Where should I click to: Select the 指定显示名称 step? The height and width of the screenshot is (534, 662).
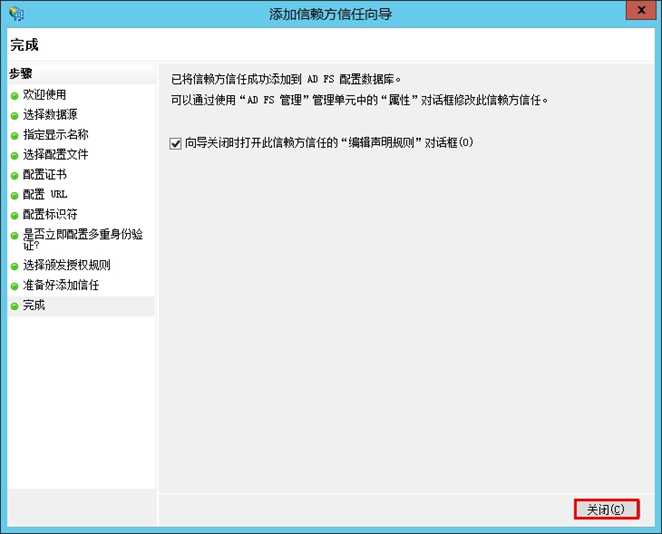point(55,135)
